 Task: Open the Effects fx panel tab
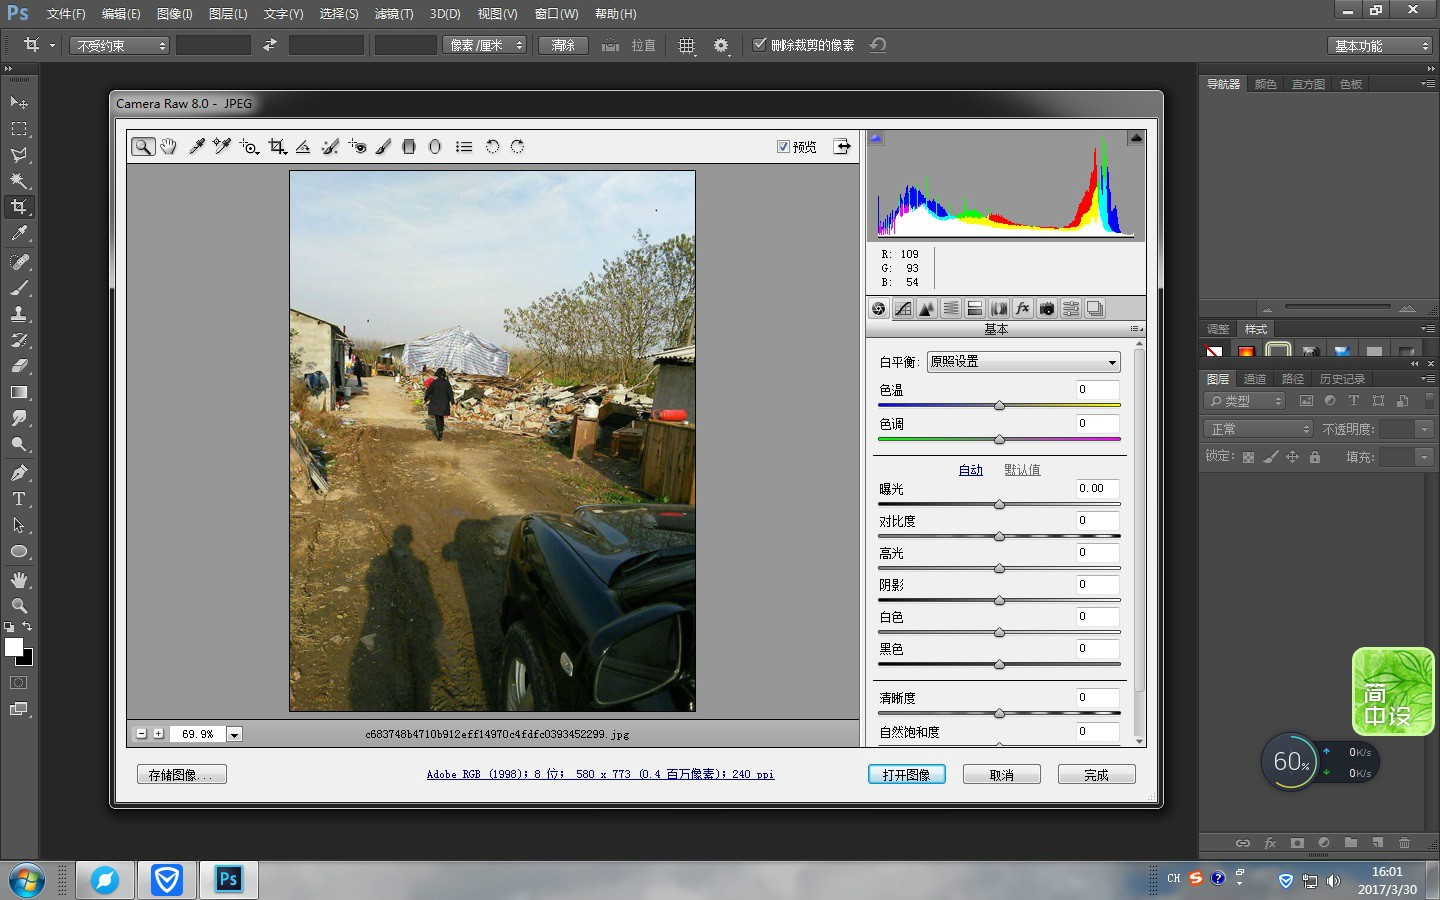(1023, 309)
